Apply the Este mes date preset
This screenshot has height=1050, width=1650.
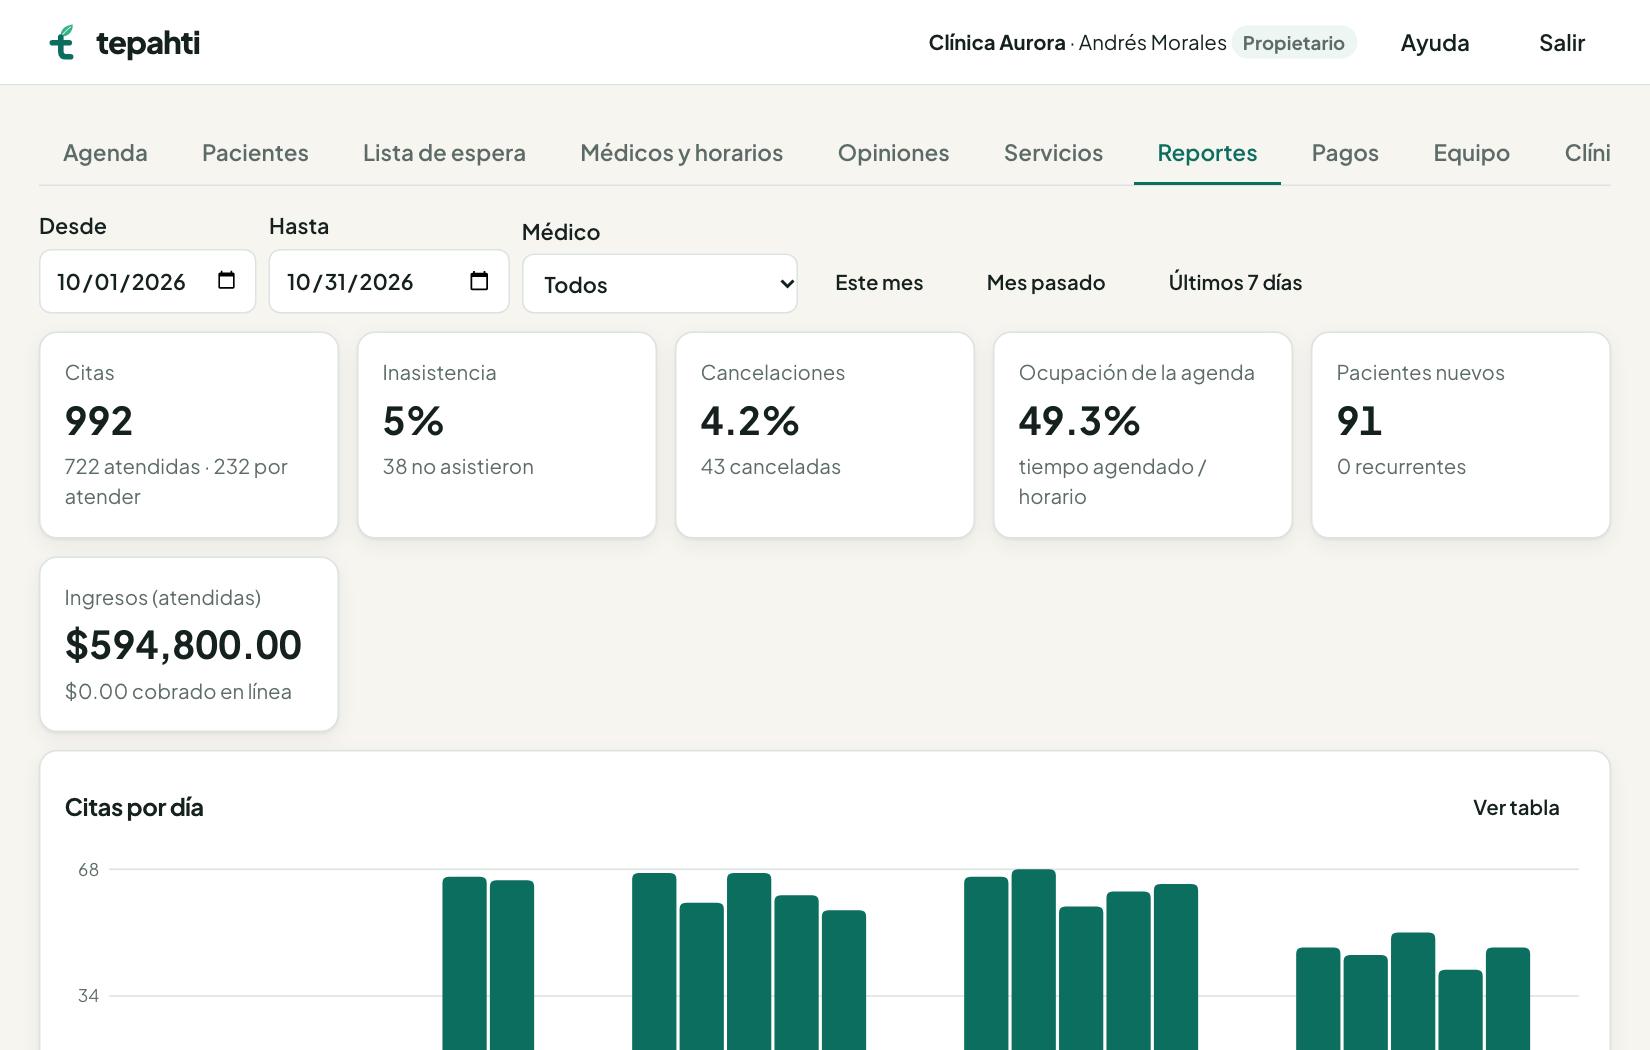(x=879, y=282)
